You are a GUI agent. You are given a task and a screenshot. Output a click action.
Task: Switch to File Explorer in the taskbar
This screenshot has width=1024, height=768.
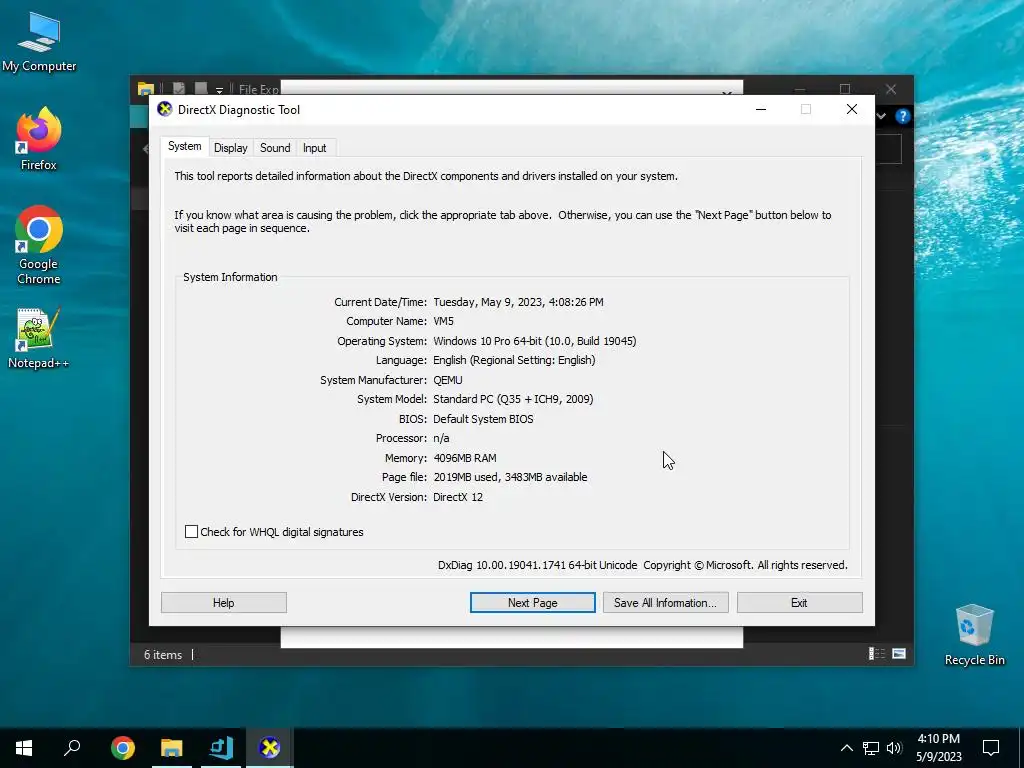[172, 748]
